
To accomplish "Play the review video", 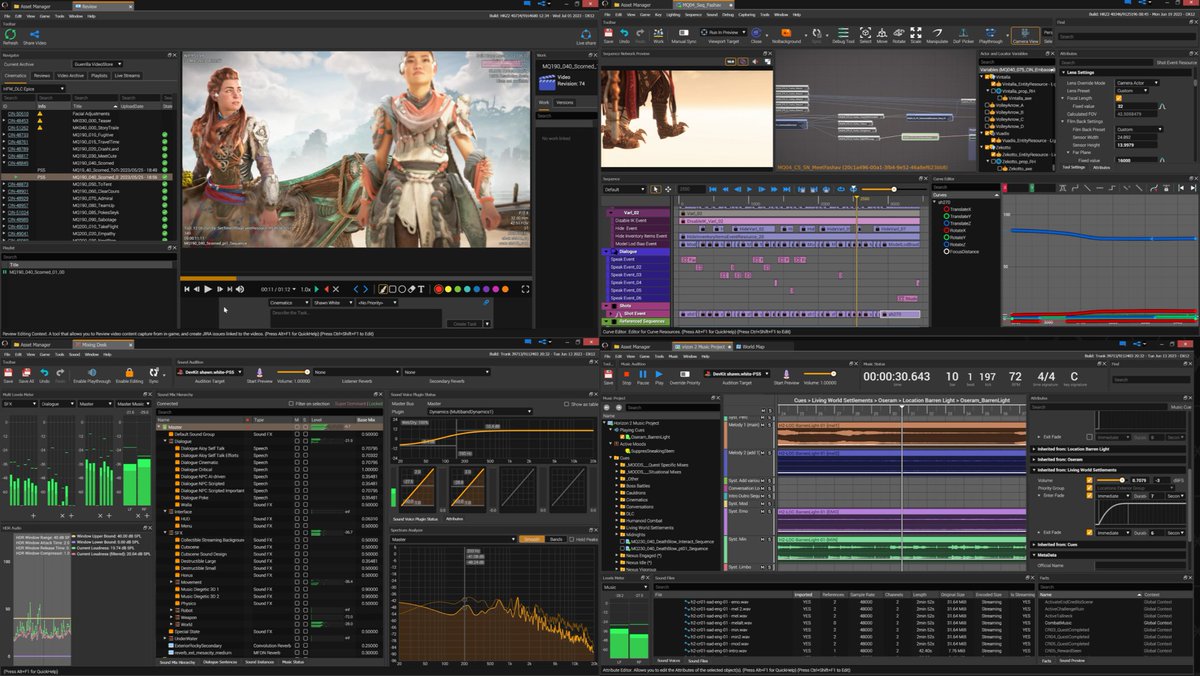I will point(208,289).
